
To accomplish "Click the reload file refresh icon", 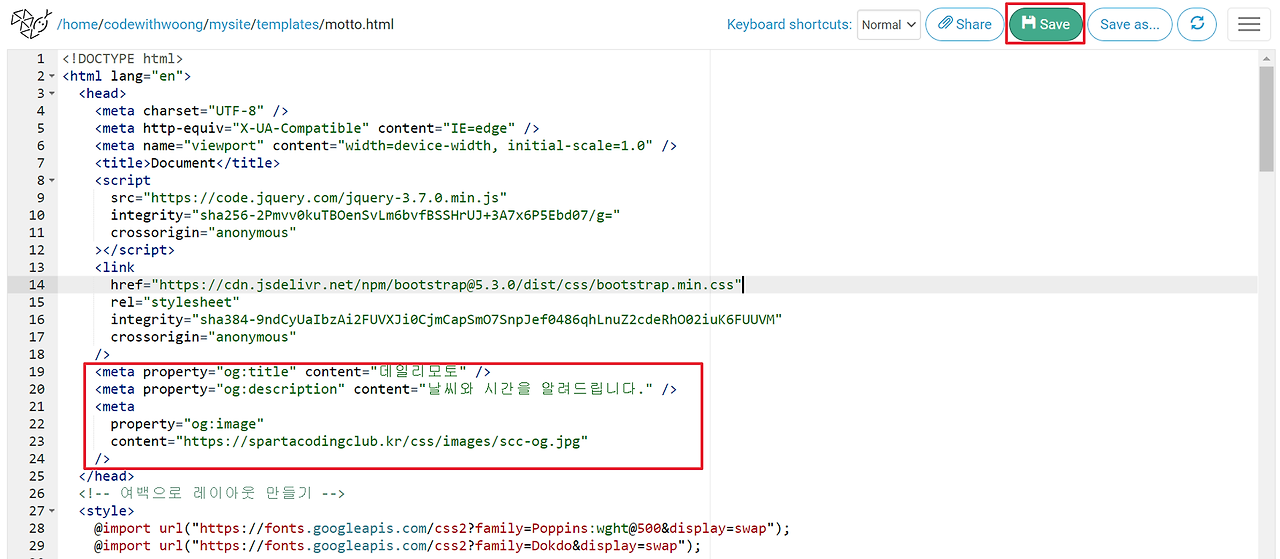I will click(1197, 24).
